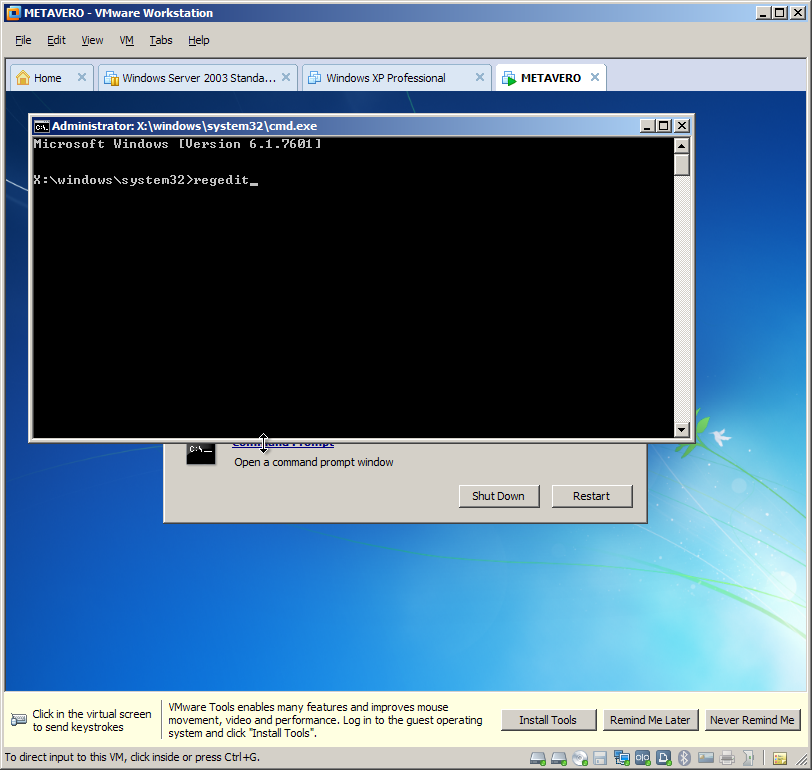Image resolution: width=812 pixels, height=770 pixels.
Task: Open the VM menu
Action: (x=126, y=40)
